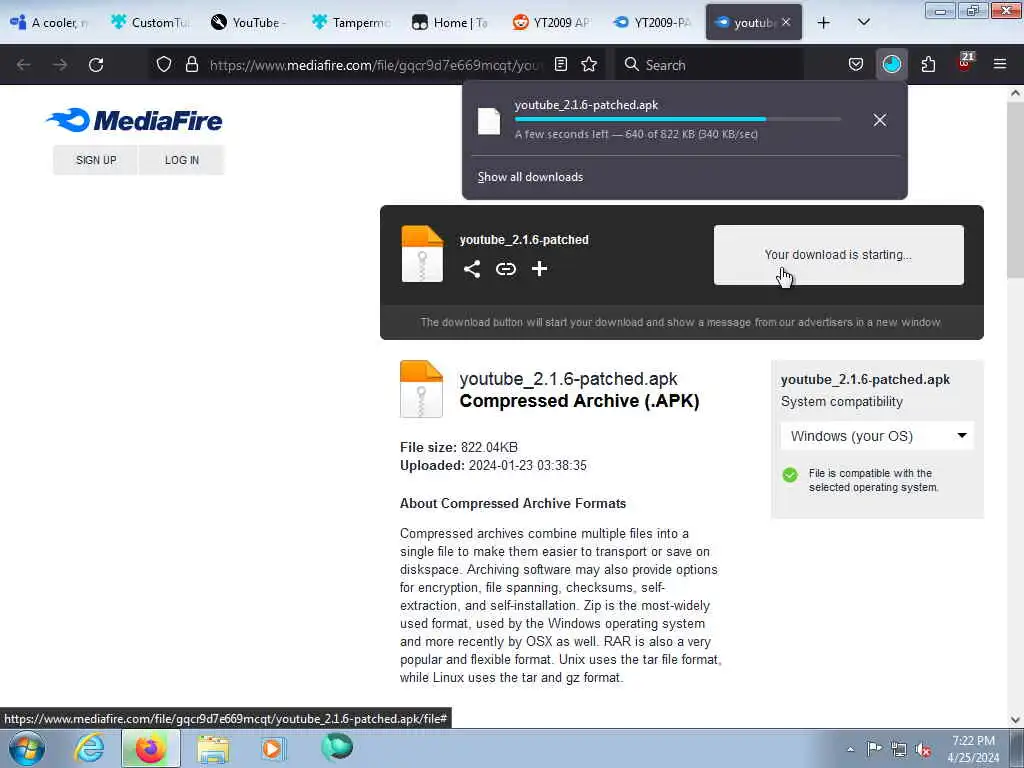Switch to the YT2009 AP tab
Viewport: 1024px width, 768px height.
(553, 22)
